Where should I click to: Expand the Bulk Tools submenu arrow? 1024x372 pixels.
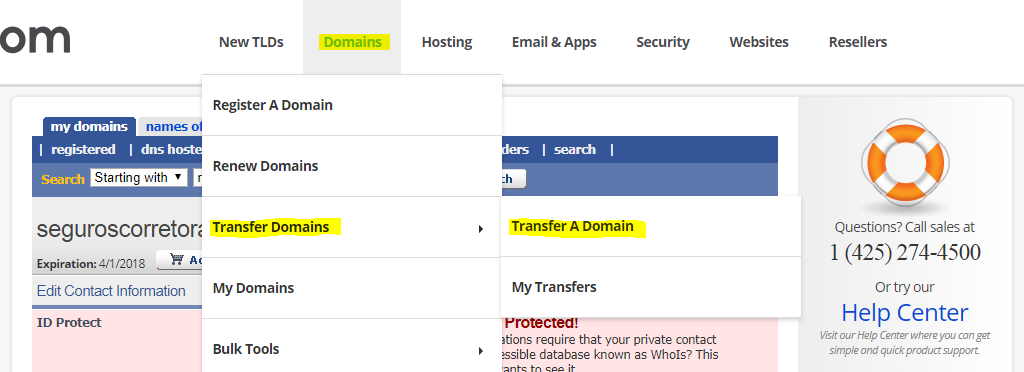pos(481,351)
